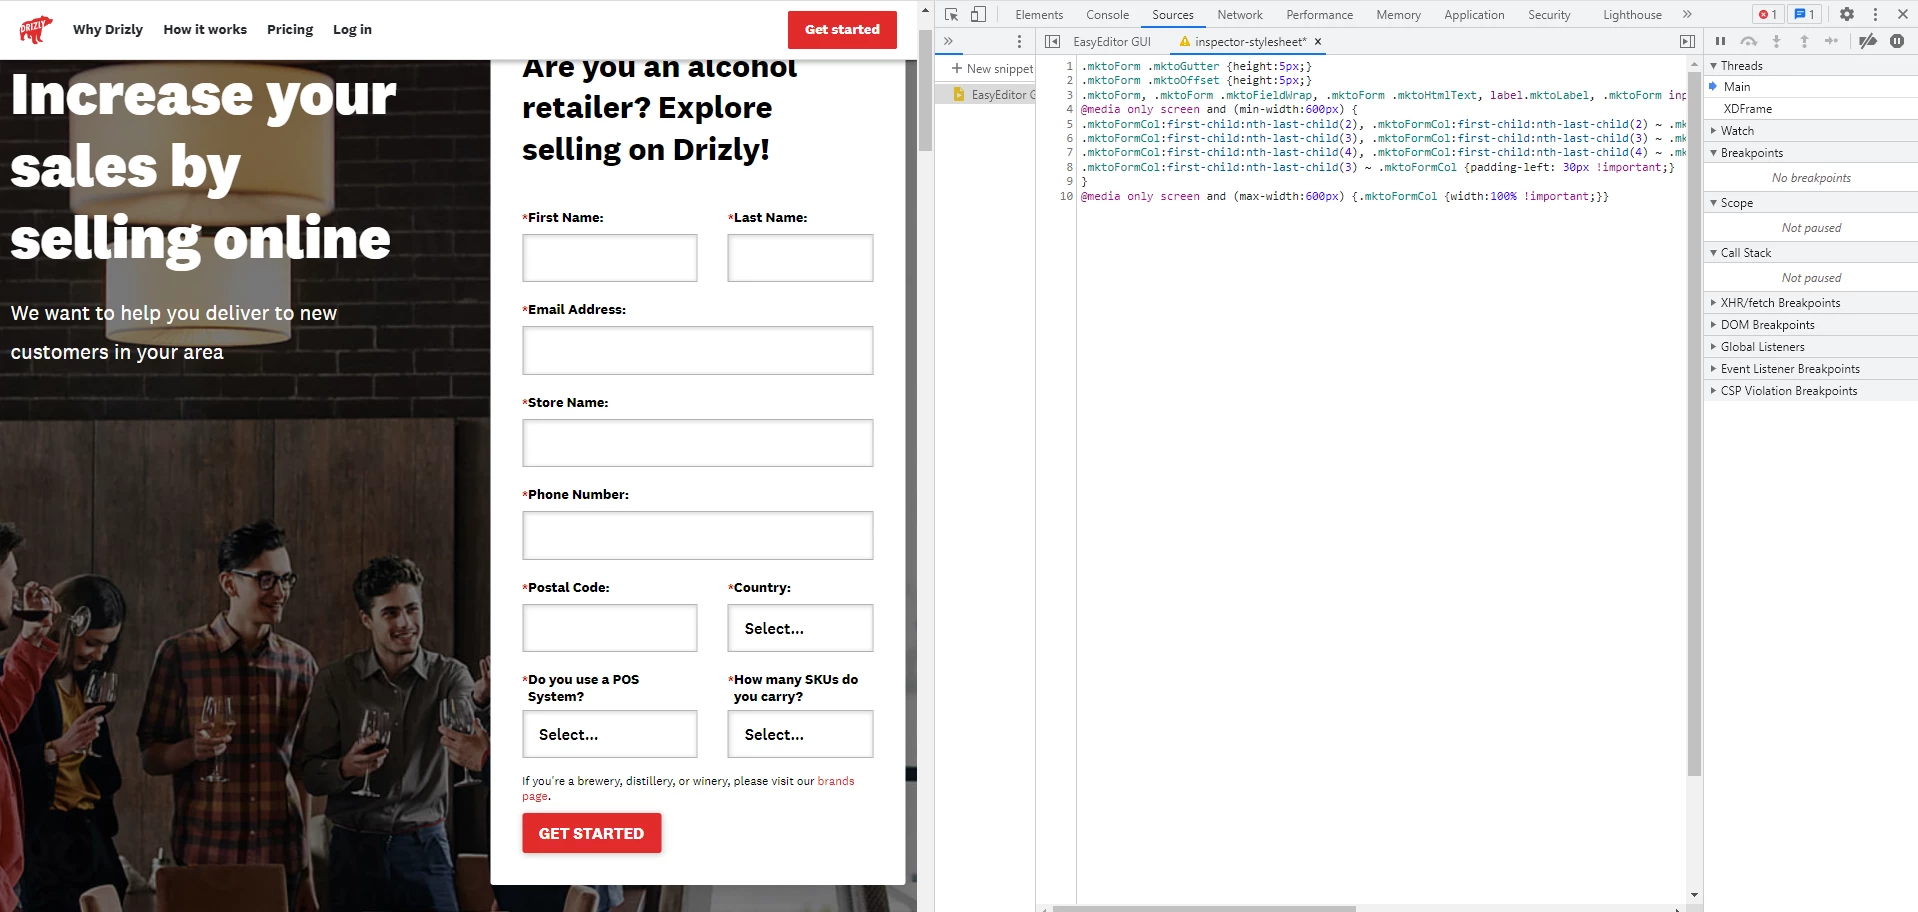Switch to the Network tab
1918x912 pixels.
[1240, 14]
